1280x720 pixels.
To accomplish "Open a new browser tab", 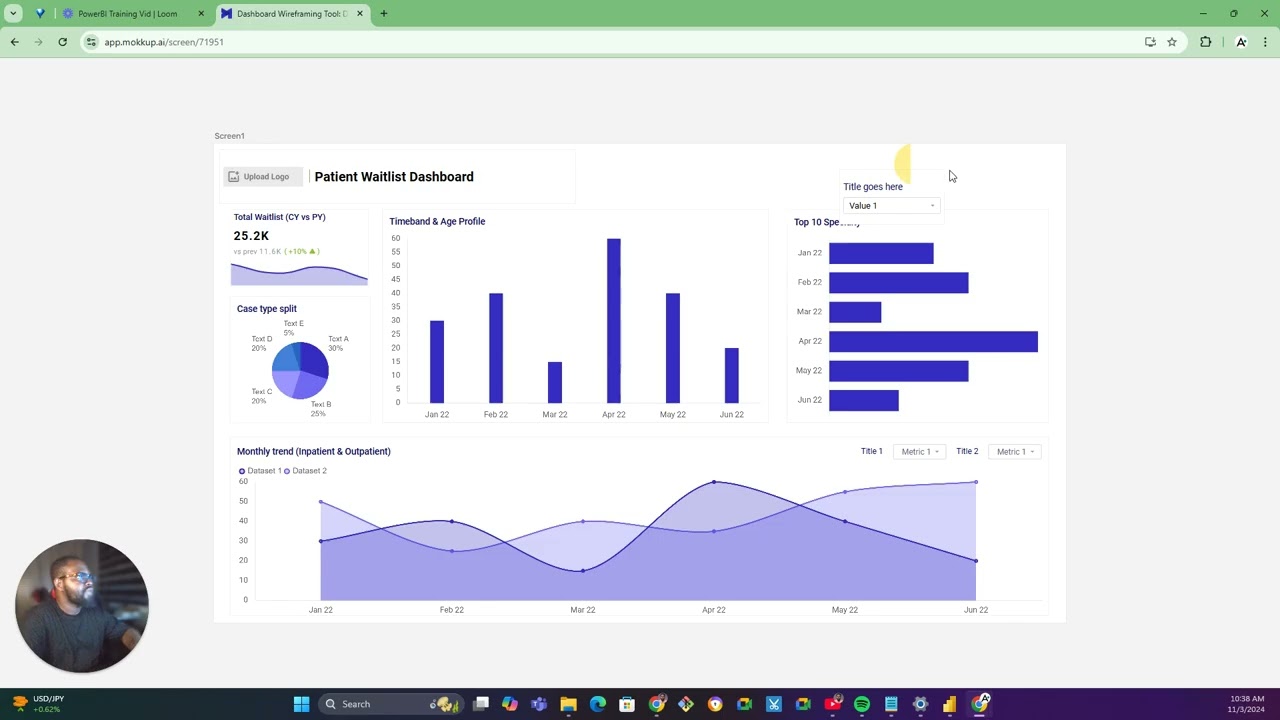I will (x=384, y=14).
